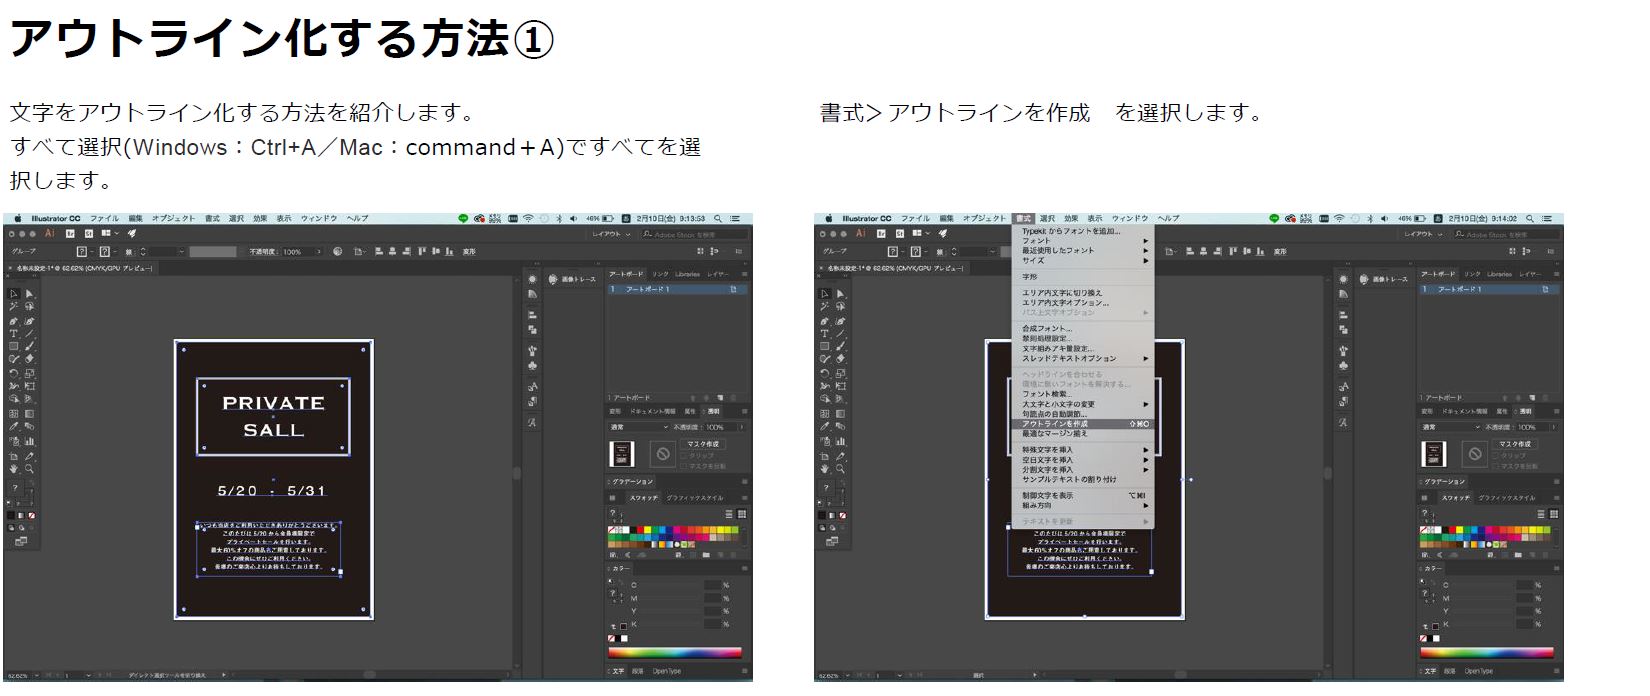This screenshot has height=696, width=1650.
Task: Toggle クリップ checkbox in left Illustrator screenshot
Action: coord(684,456)
